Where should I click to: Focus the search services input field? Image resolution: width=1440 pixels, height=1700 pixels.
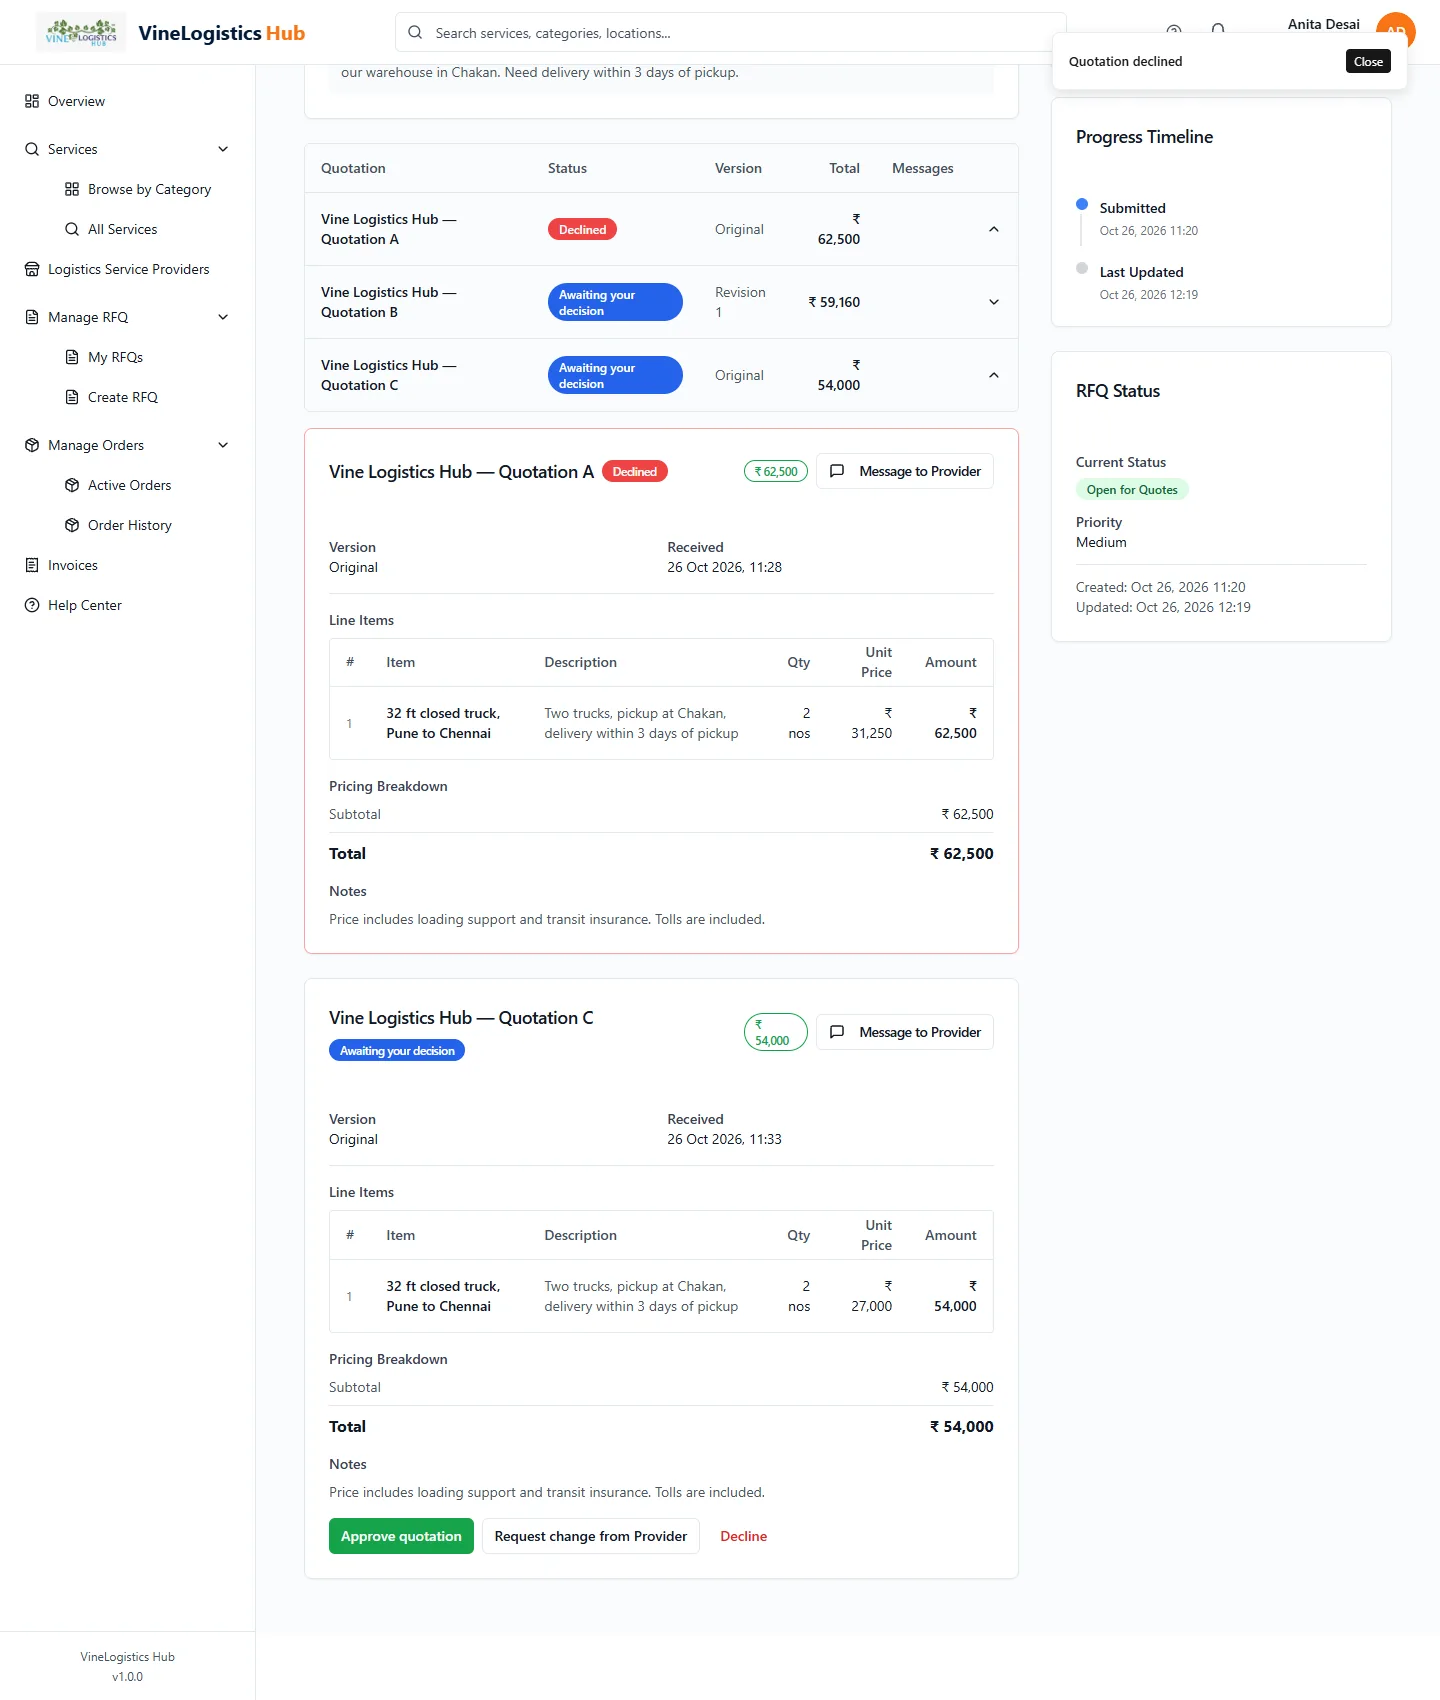(x=730, y=32)
